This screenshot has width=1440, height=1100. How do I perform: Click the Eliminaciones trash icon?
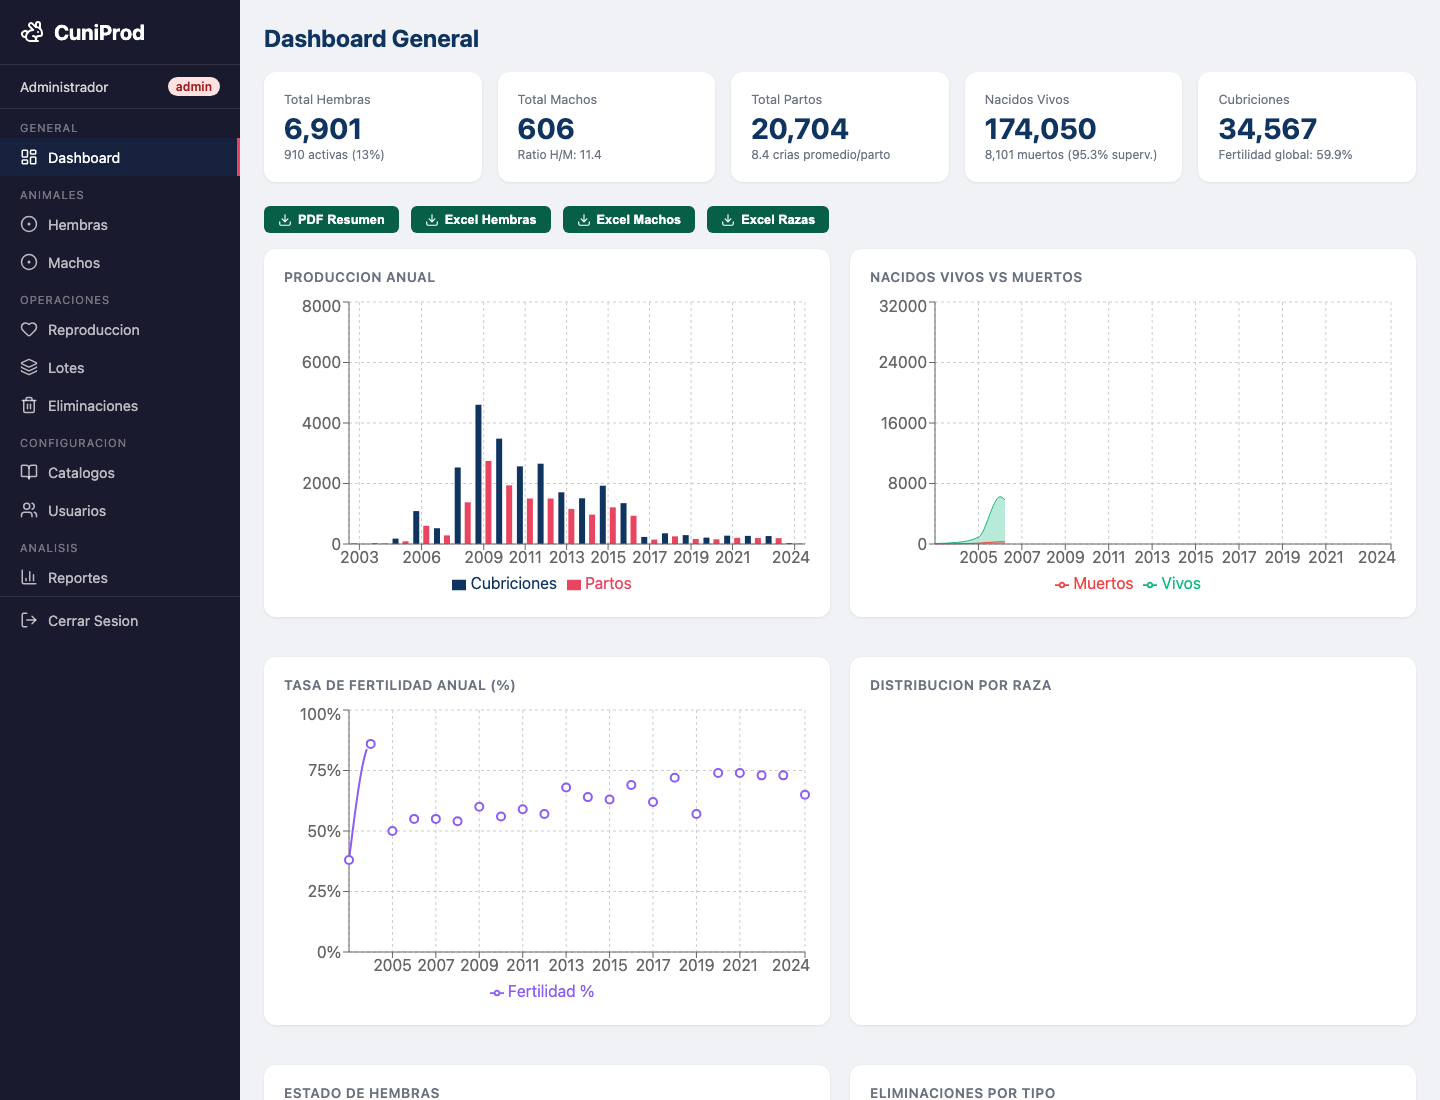pos(29,405)
